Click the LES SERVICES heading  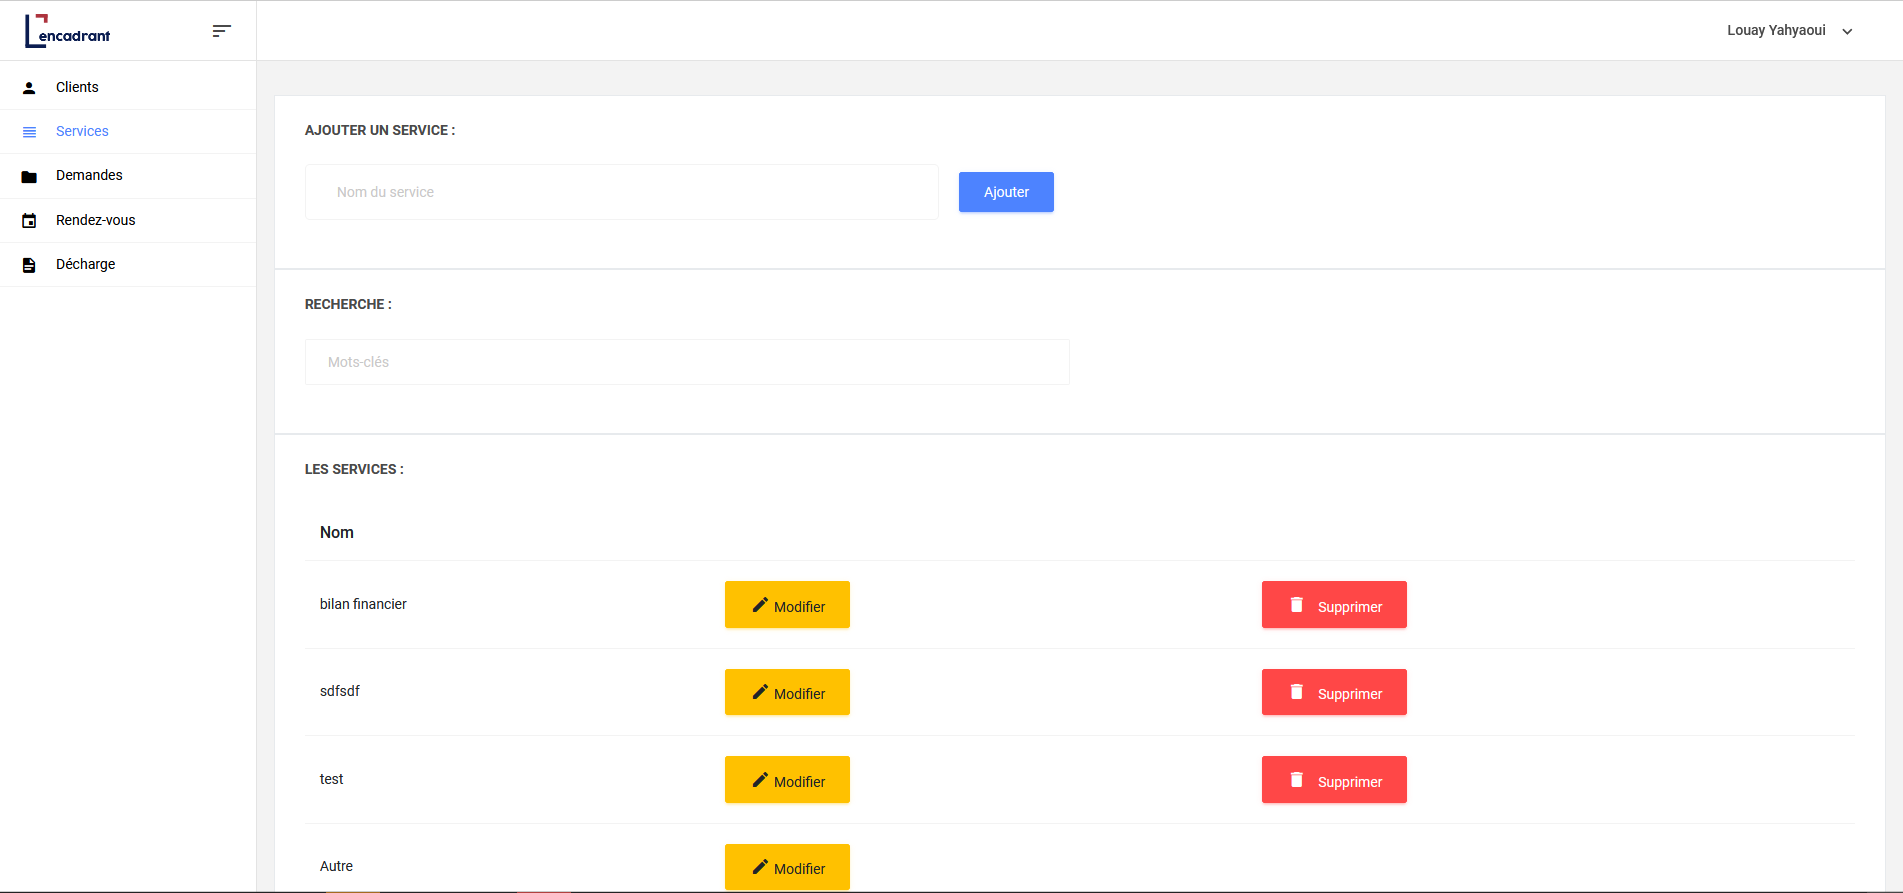click(x=354, y=469)
